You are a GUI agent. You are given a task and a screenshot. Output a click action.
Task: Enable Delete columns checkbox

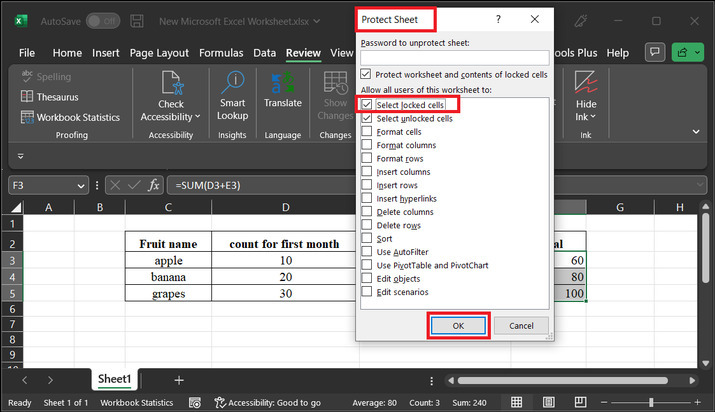[x=367, y=211]
